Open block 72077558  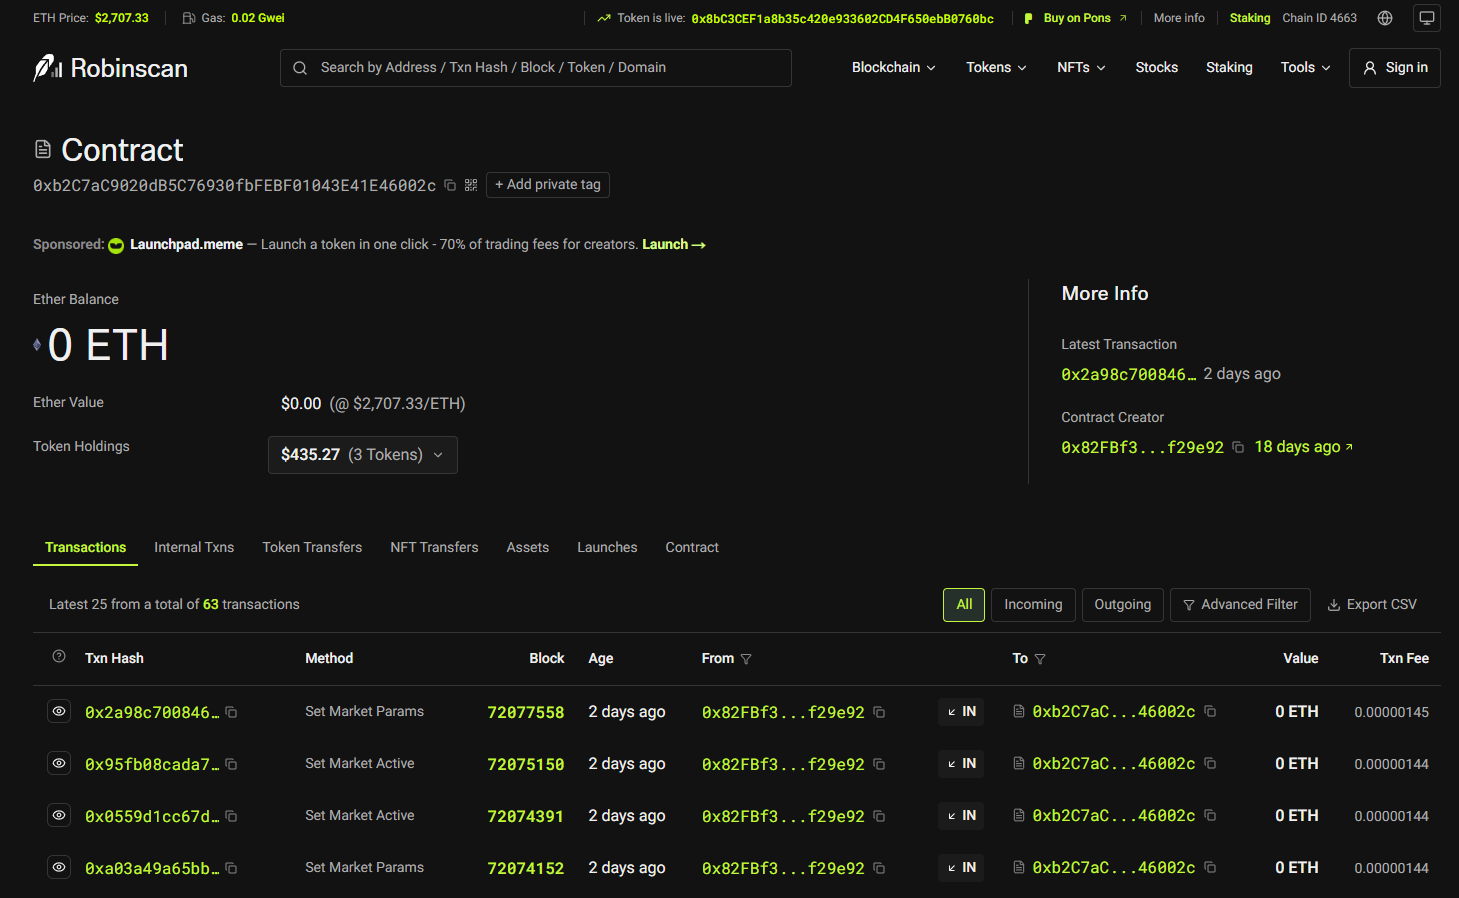click(526, 712)
